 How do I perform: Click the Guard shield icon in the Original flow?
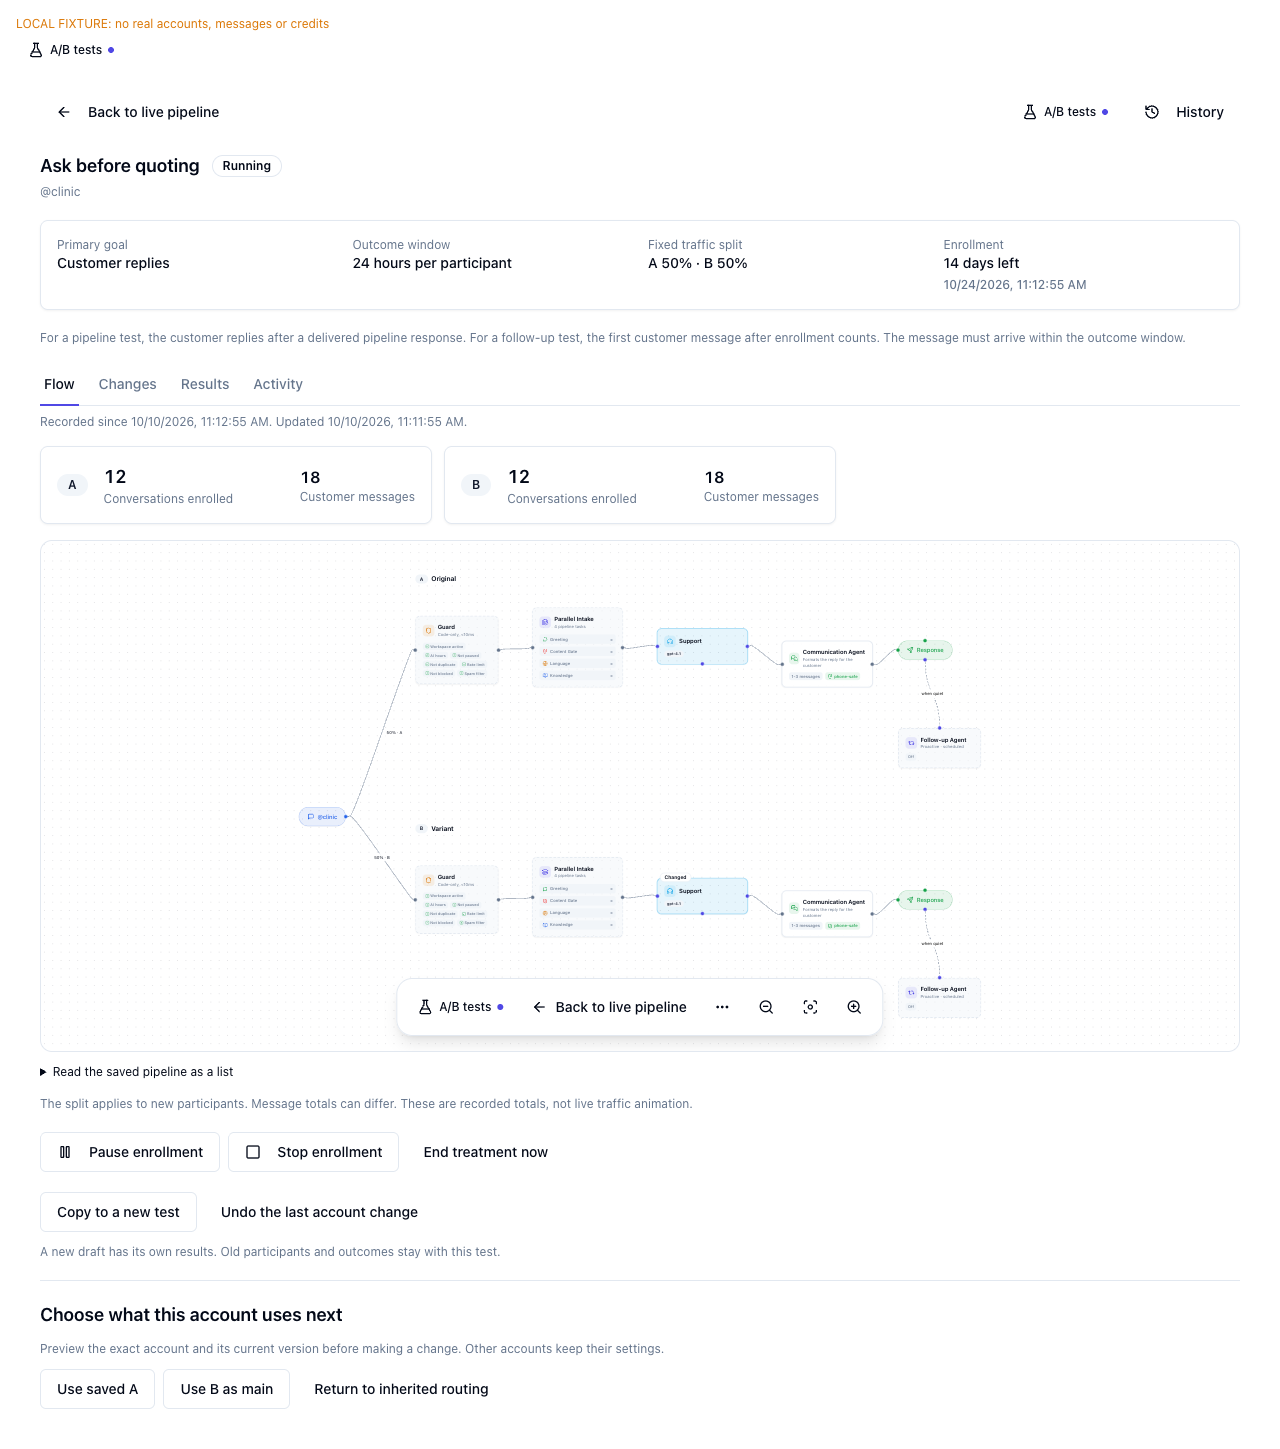[x=428, y=631]
